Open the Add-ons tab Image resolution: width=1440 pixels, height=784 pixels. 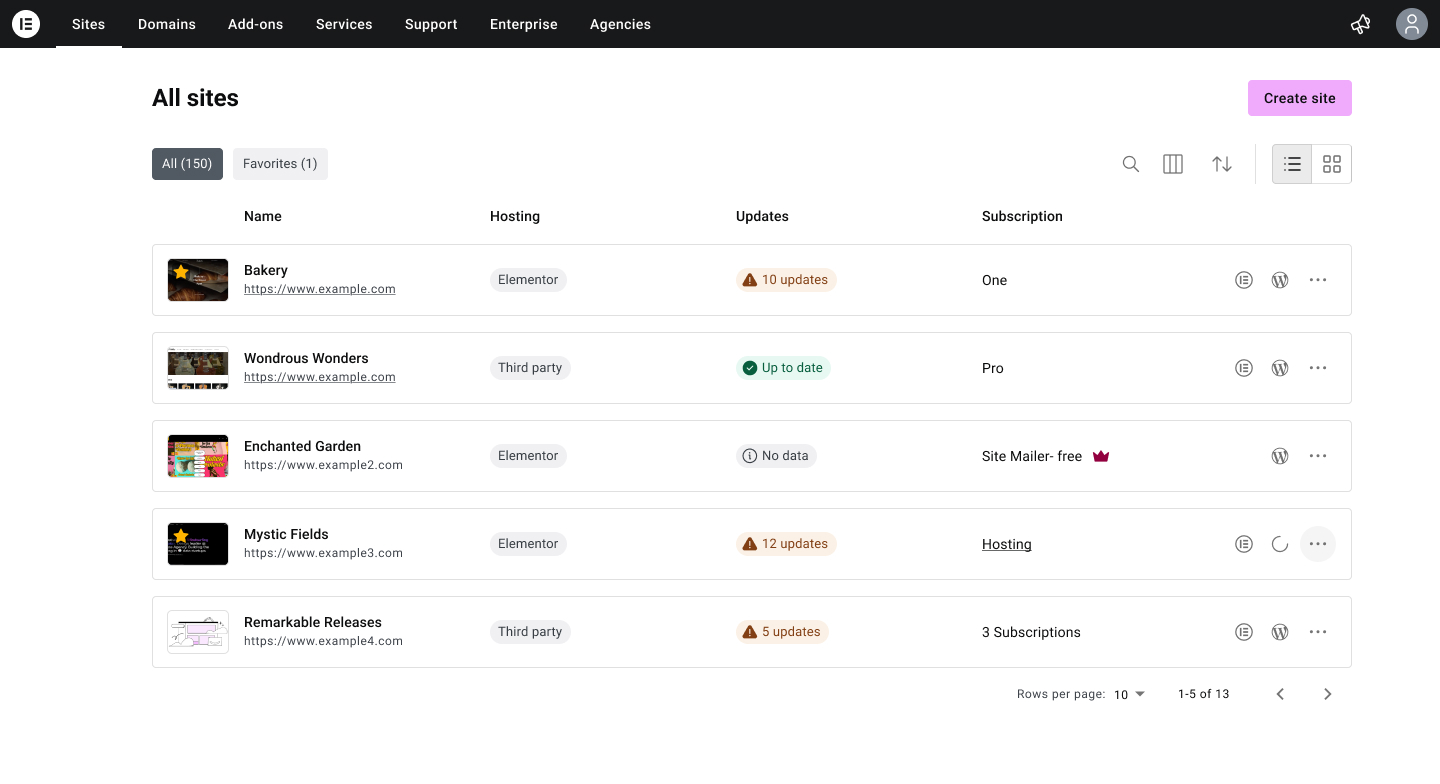click(256, 24)
